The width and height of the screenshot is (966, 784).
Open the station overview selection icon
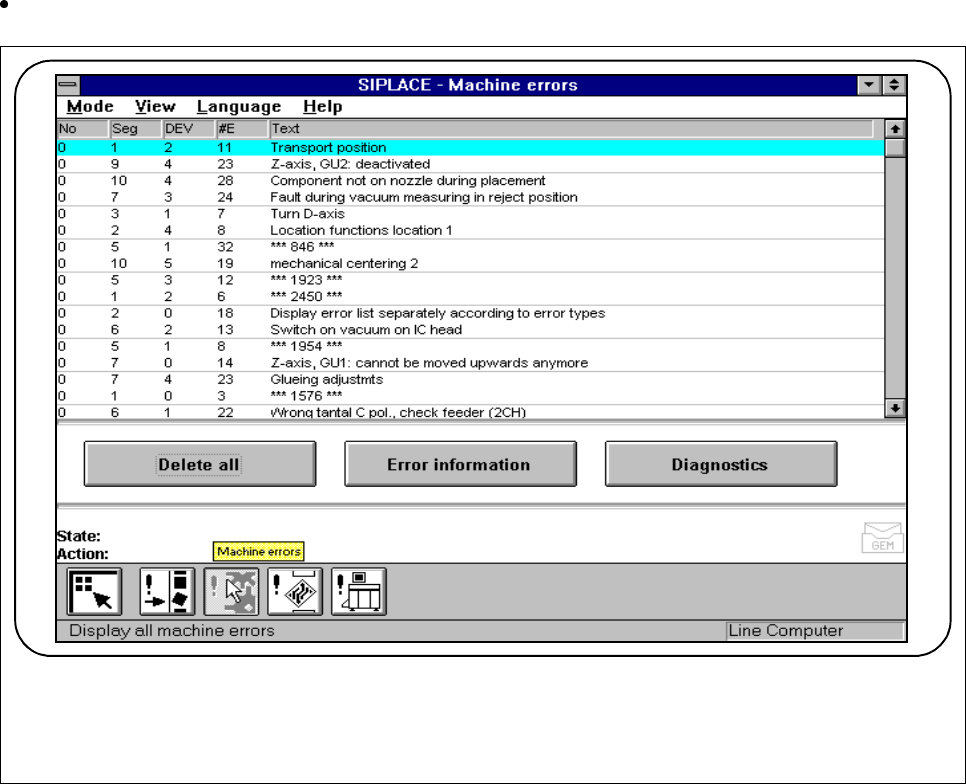(94, 592)
